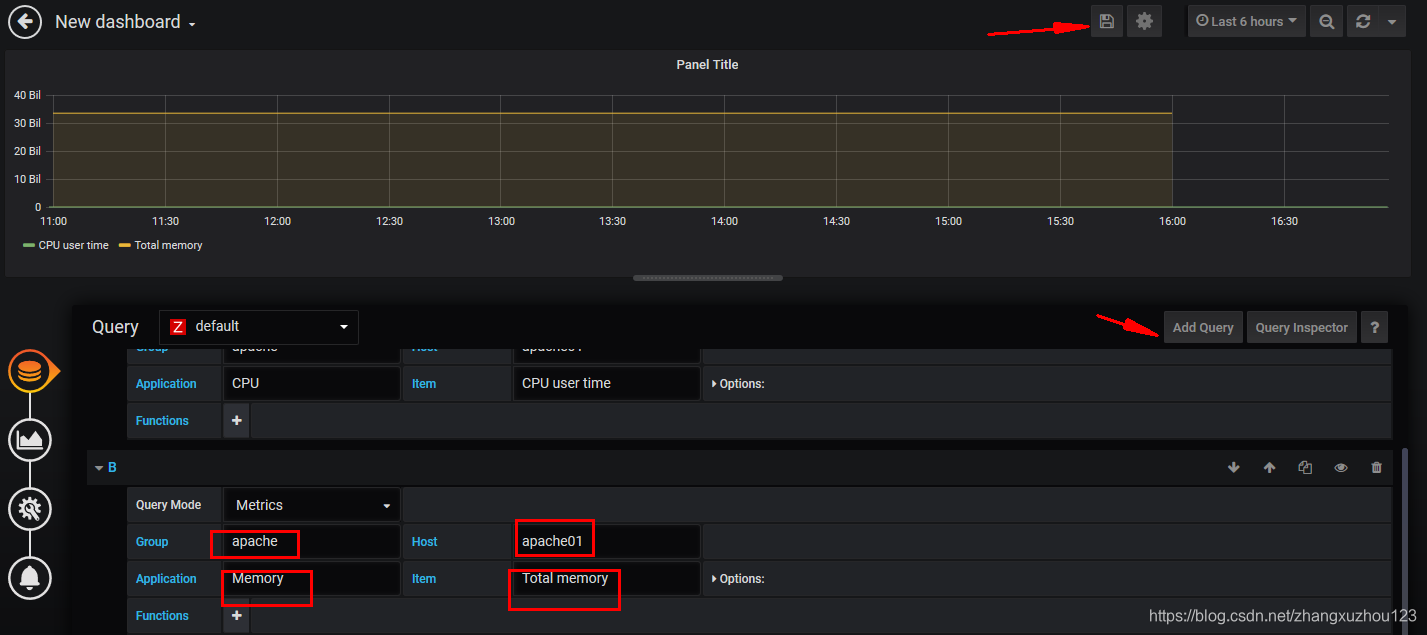This screenshot has height=635, width=1427.
Task: Open the Query Mode Metrics dropdown
Action: 311,505
